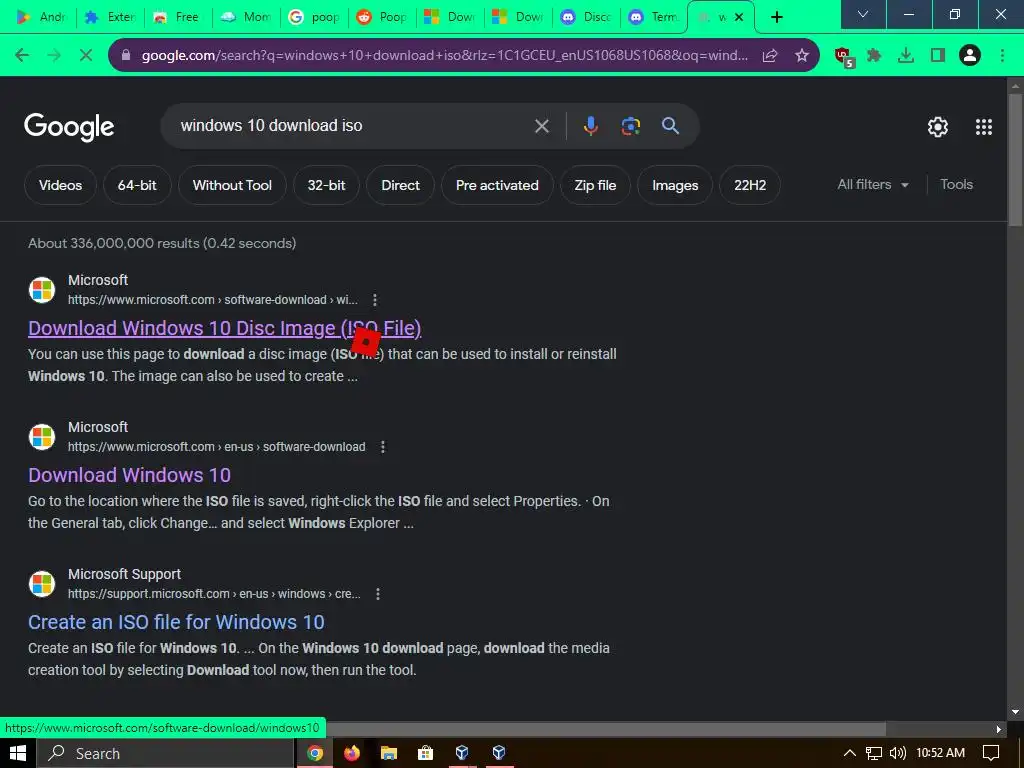The height and width of the screenshot is (768, 1024).
Task: Open Download Windows 10 Disc Image link
Action: [x=225, y=328]
